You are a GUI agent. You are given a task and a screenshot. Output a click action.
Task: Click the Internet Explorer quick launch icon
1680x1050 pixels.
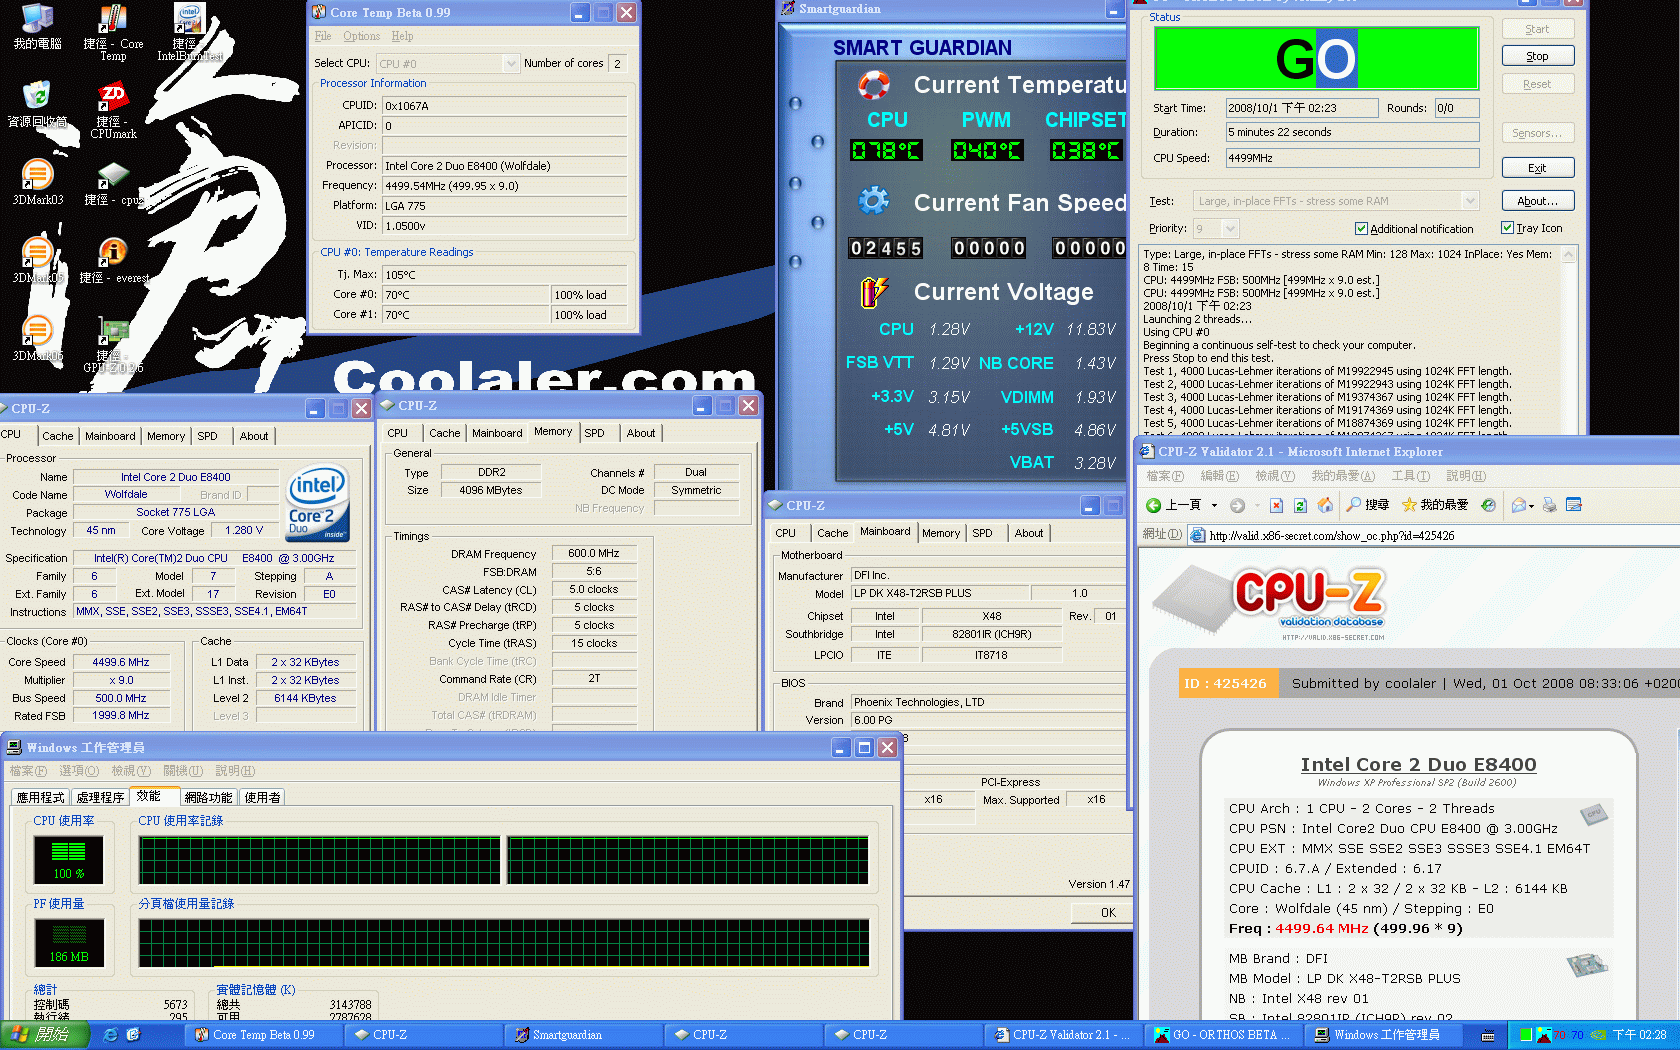click(111, 1035)
